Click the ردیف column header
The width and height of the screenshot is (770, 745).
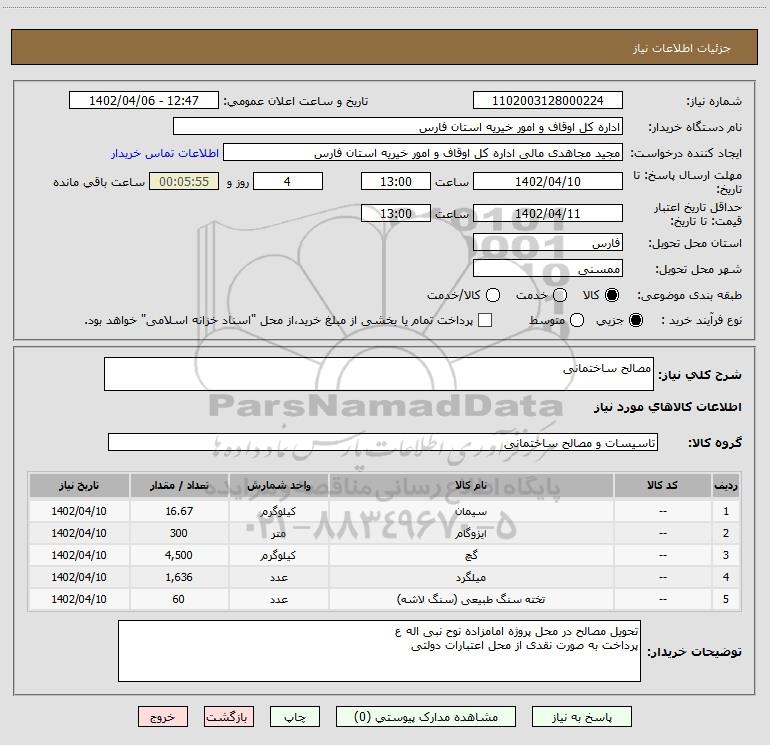pyautogui.click(x=726, y=485)
